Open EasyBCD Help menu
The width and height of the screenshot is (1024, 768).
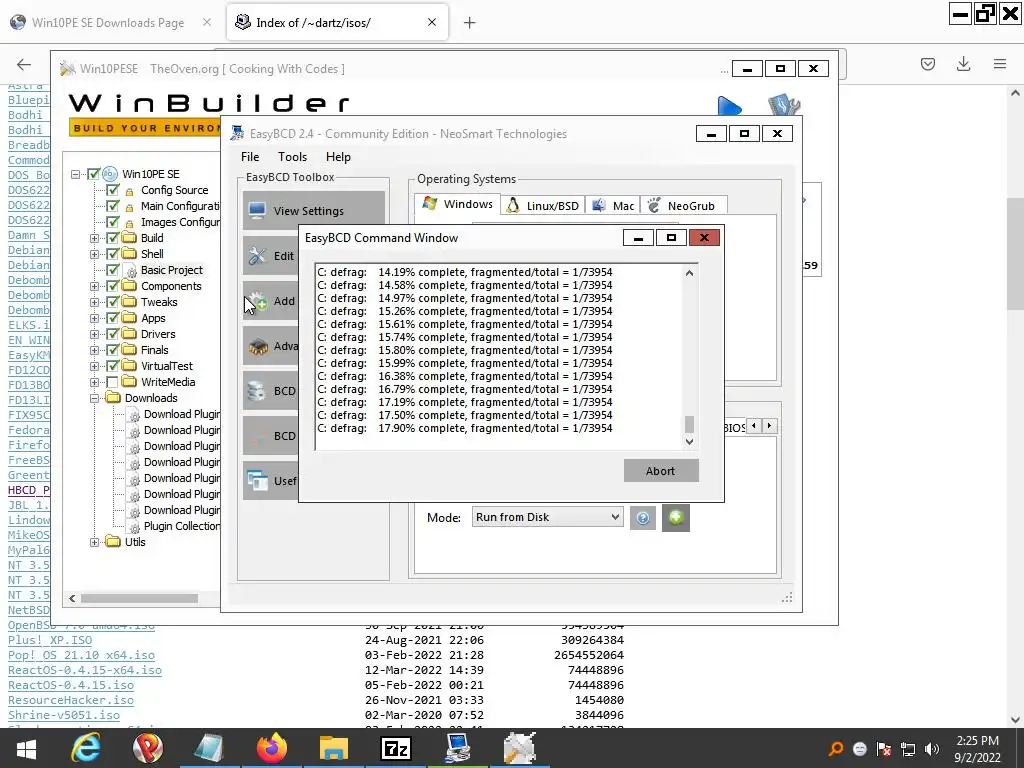[338, 157]
